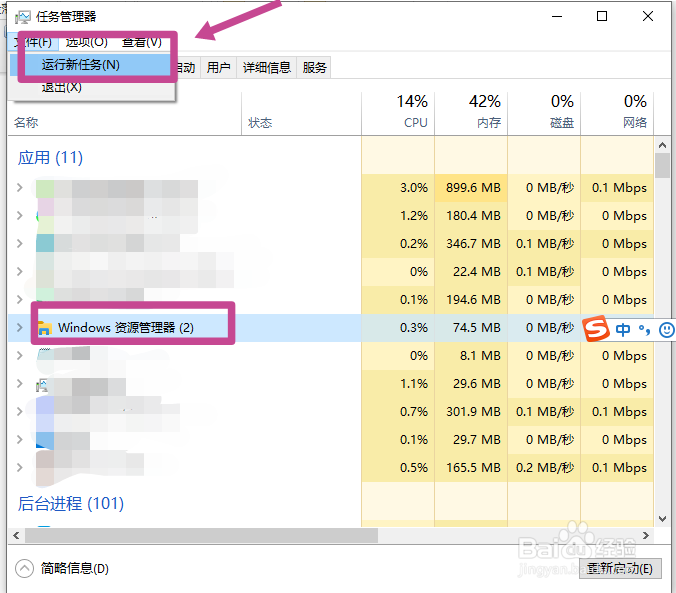Click the 74.5 MB memory cell
676x593 pixels.
[x=471, y=328]
